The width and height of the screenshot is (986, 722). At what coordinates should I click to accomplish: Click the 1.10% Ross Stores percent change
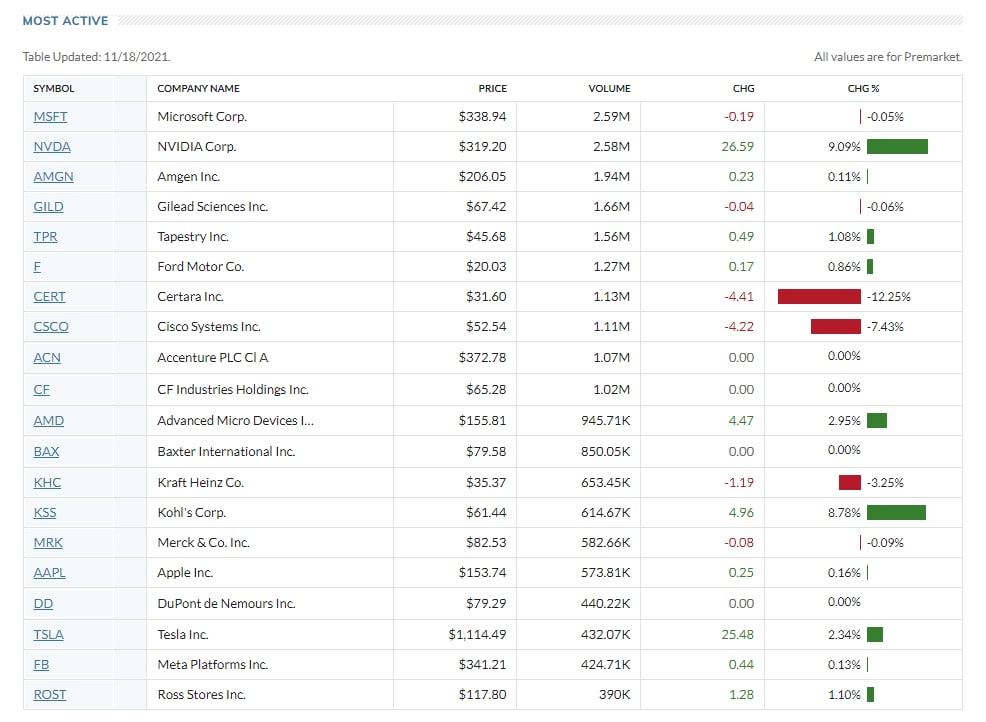845,695
